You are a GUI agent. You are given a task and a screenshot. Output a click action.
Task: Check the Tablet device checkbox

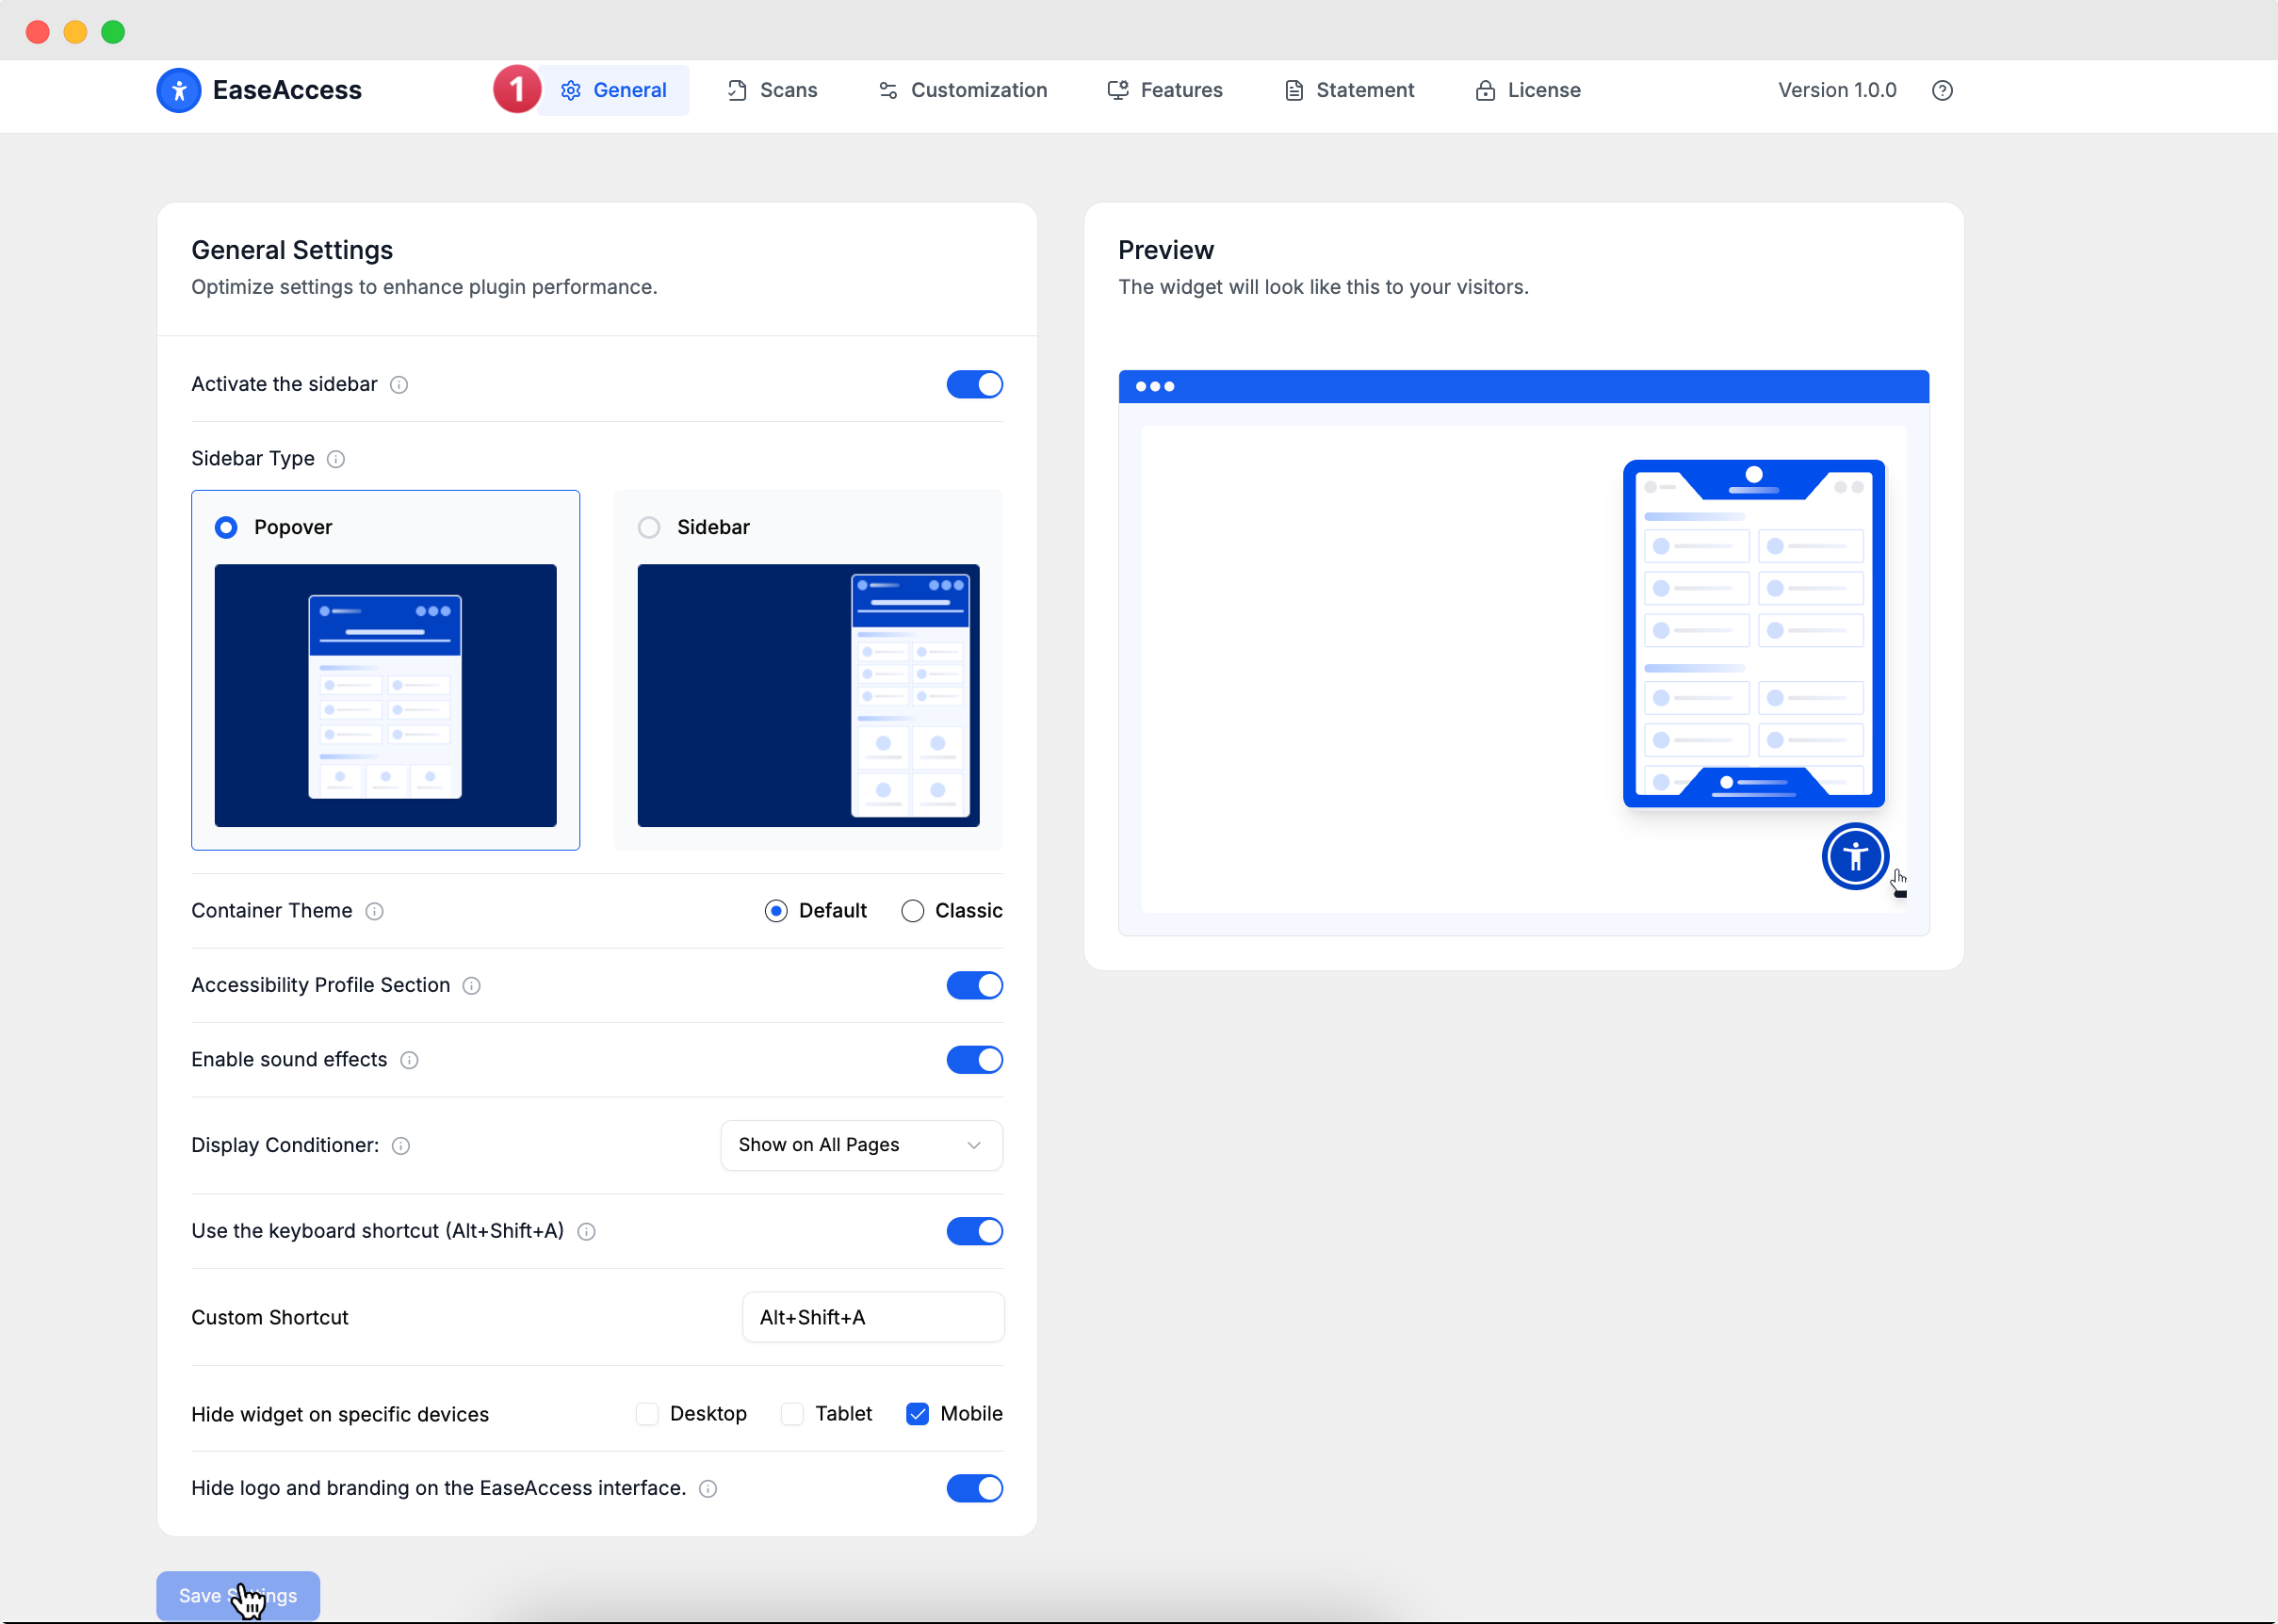point(792,1414)
